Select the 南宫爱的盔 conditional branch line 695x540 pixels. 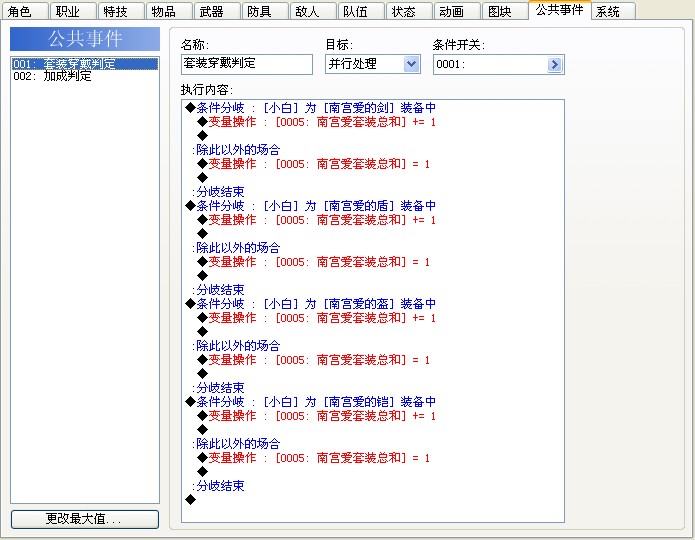[310, 304]
